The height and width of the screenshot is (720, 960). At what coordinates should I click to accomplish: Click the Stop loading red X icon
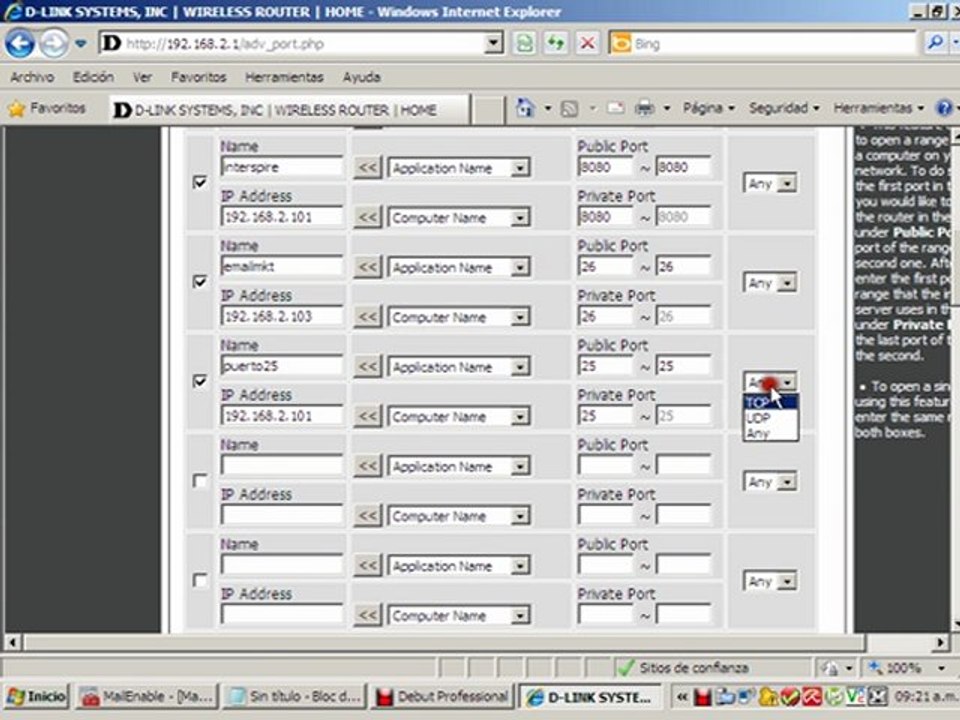(587, 43)
